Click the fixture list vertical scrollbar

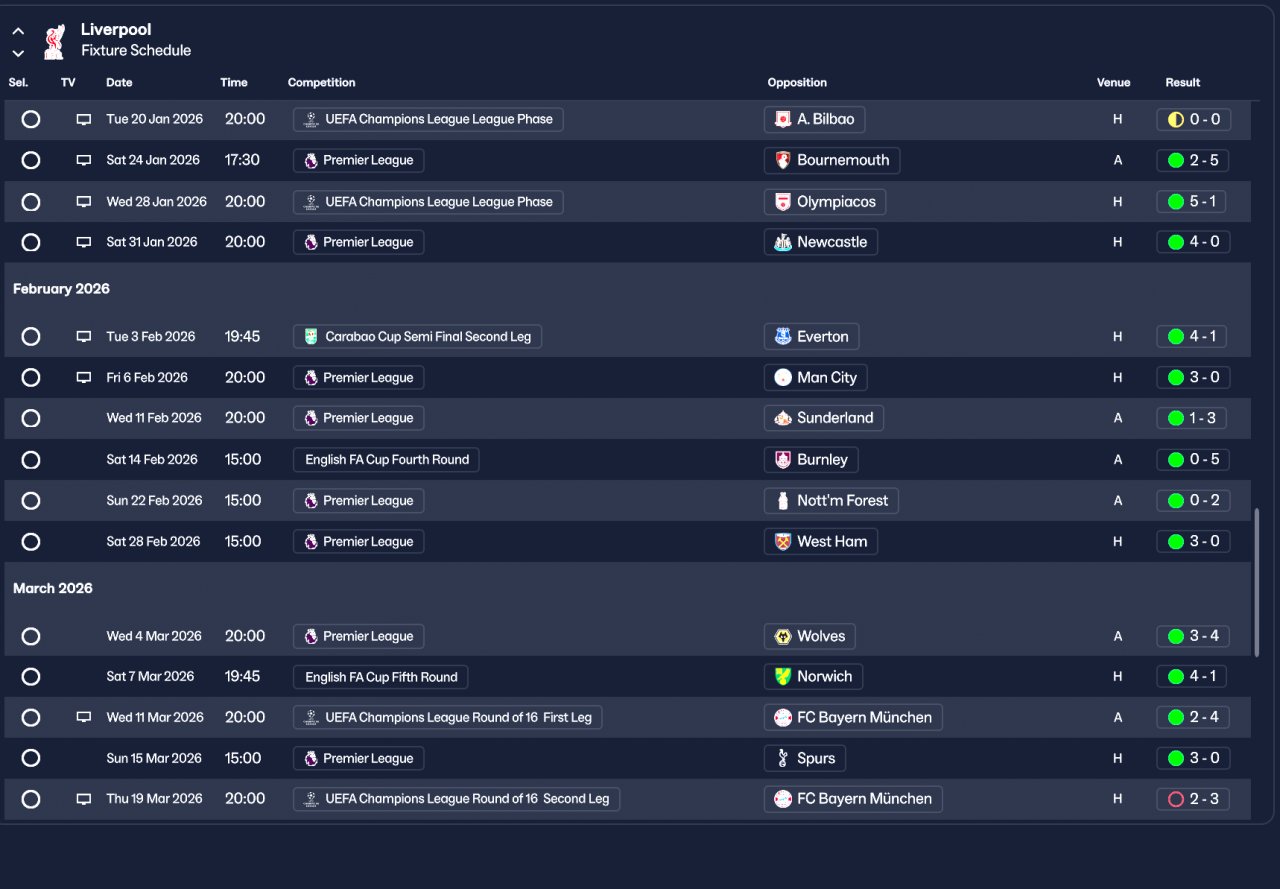1257,583
